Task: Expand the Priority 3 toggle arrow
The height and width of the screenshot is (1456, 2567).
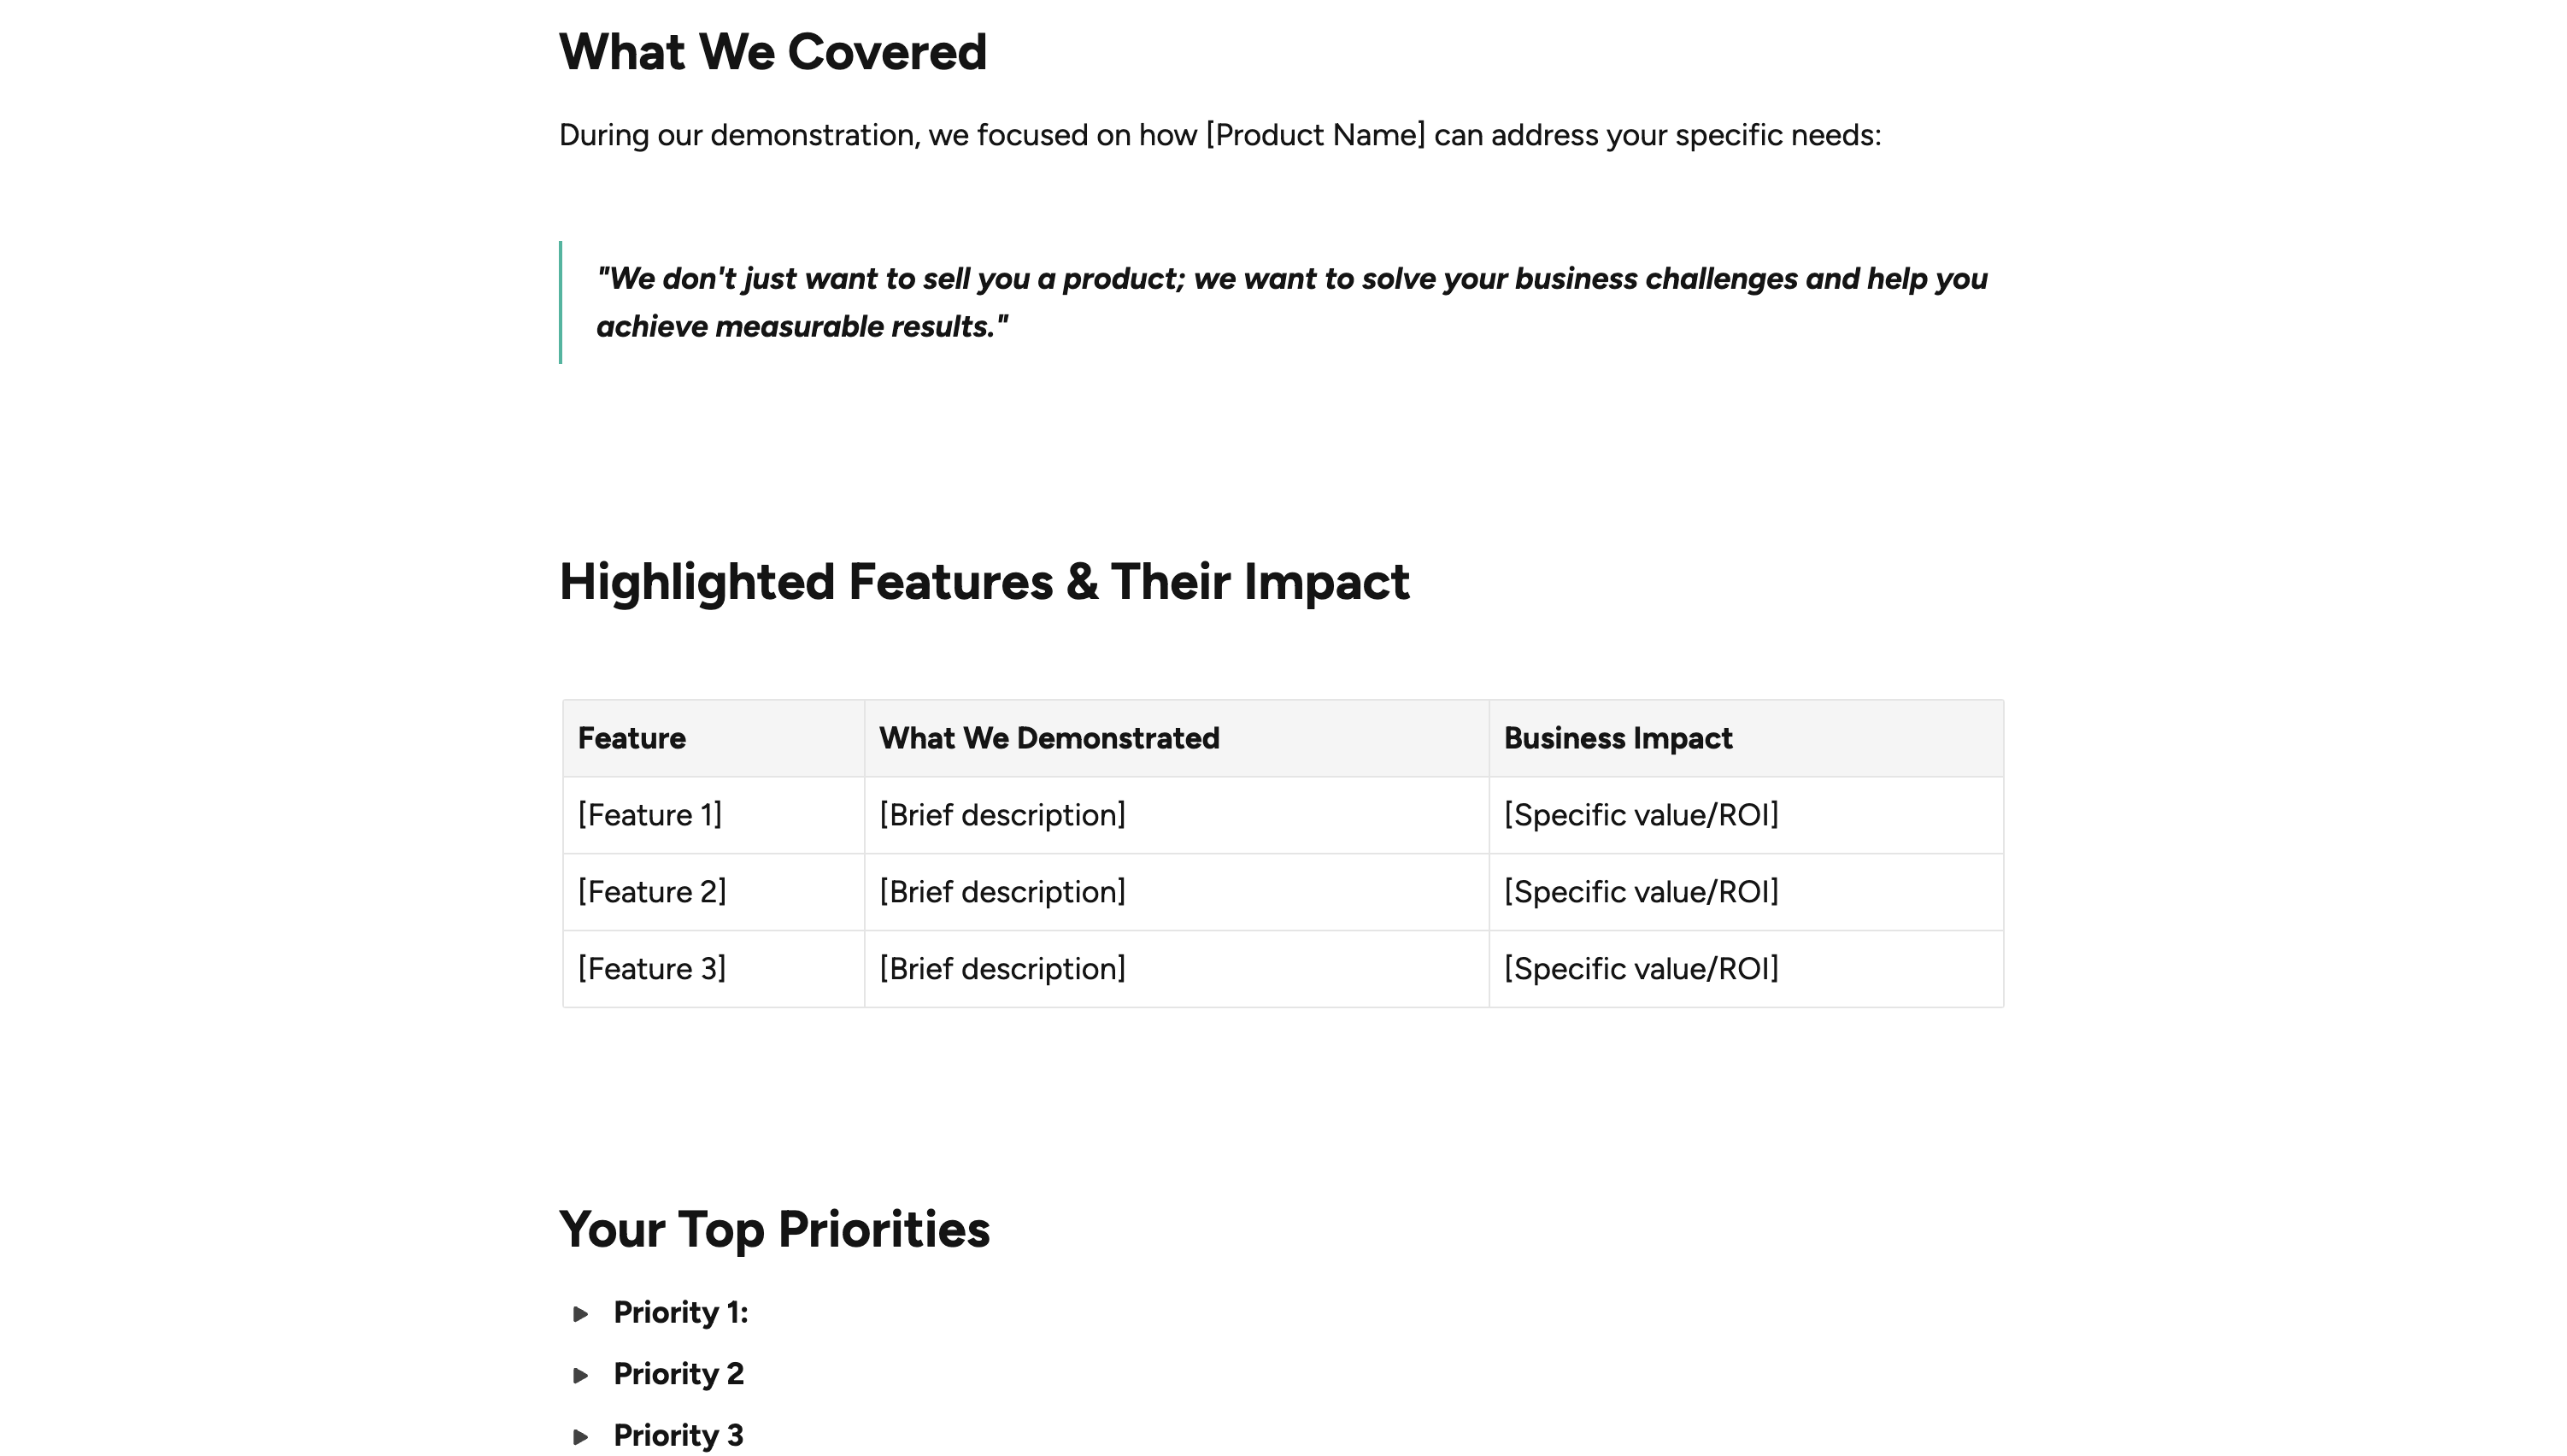Action: click(580, 1437)
